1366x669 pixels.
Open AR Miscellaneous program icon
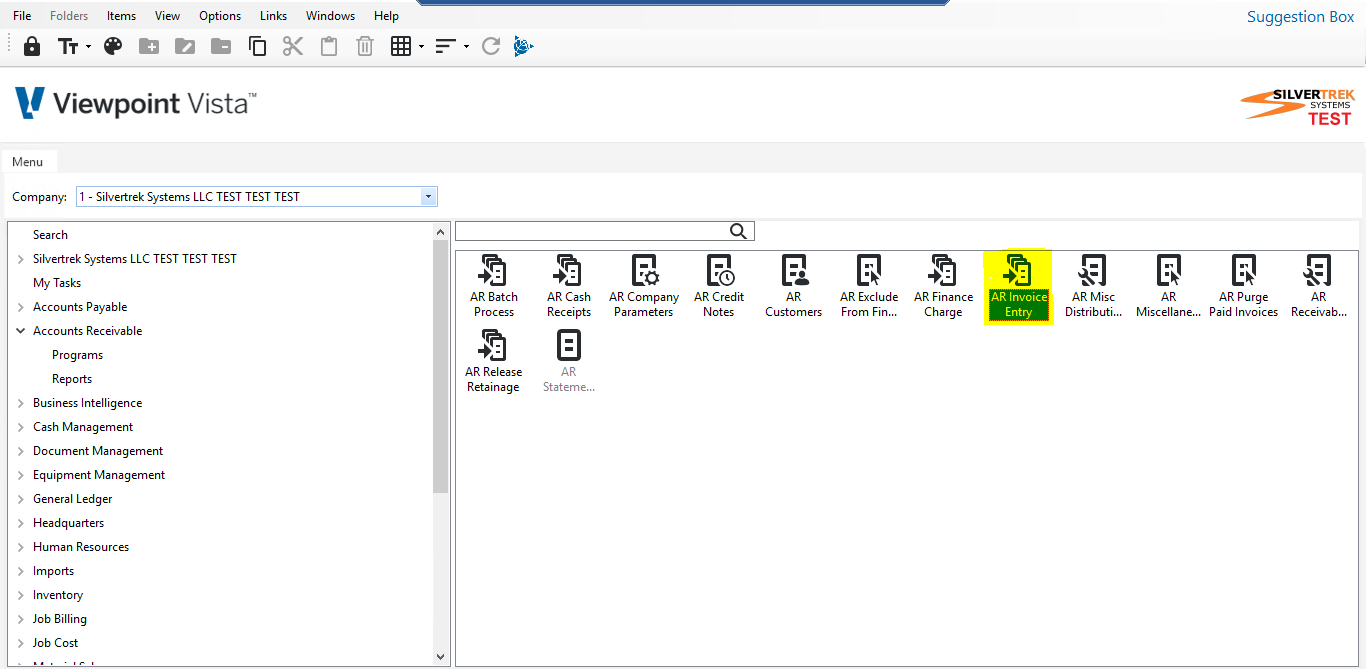tap(1169, 286)
